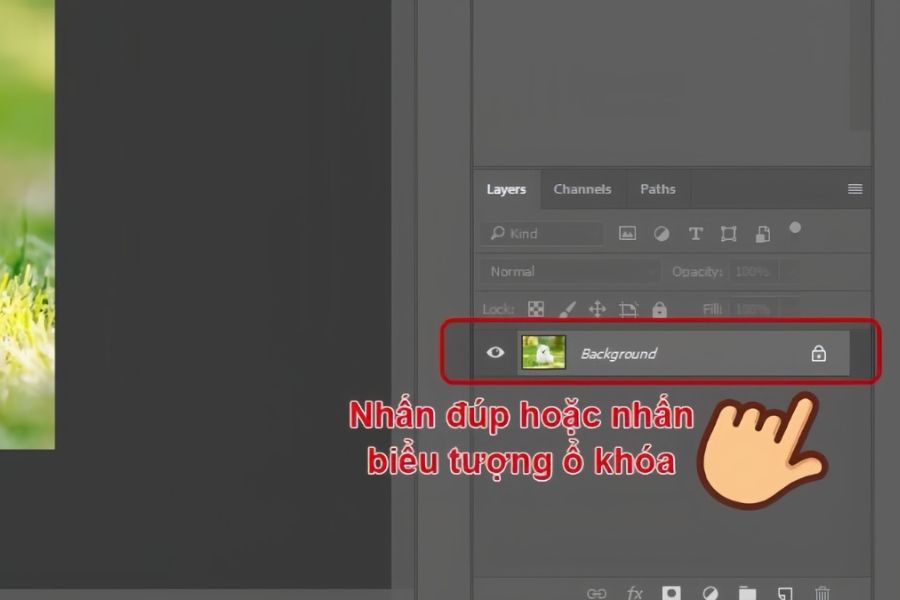
Task: Create a new adjustment layer
Action: (709, 592)
